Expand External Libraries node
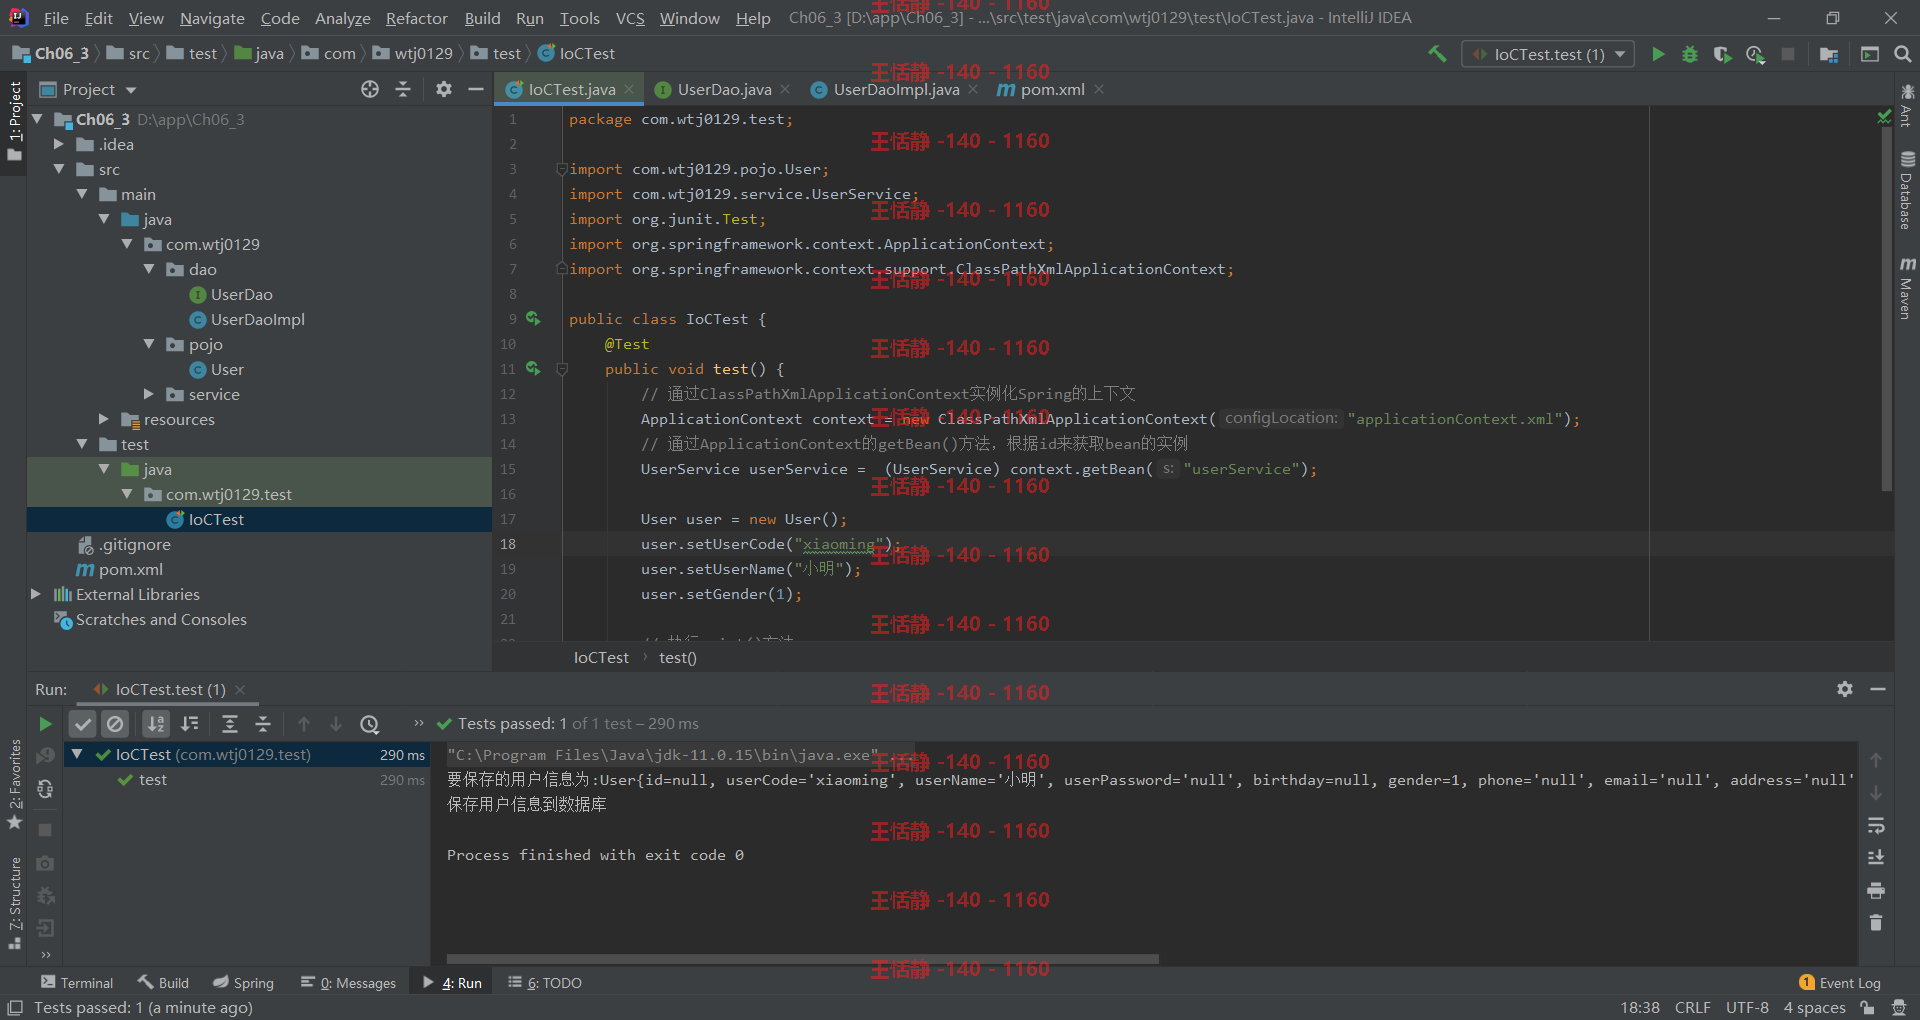1920x1020 pixels. [x=36, y=594]
